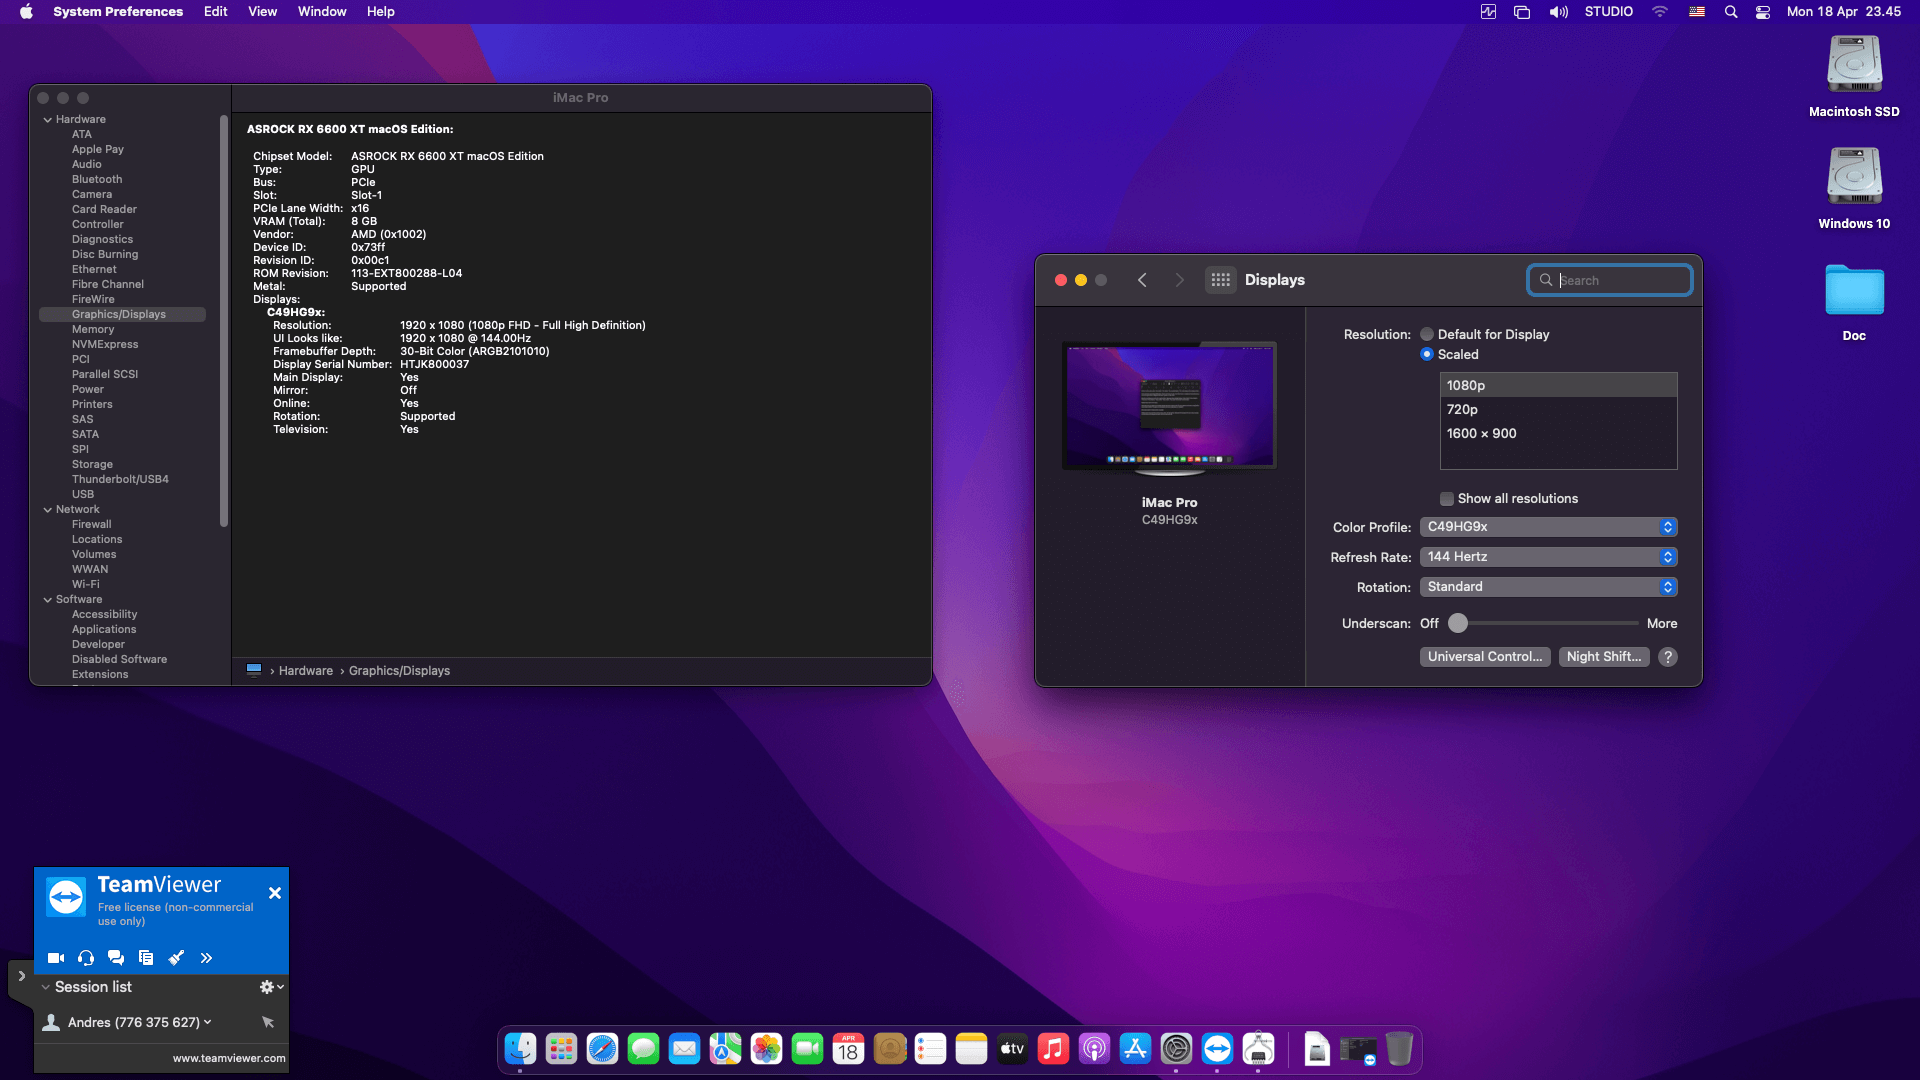1920x1080 pixels.
Task: Select the 720p resolution option
Action: (1558, 409)
